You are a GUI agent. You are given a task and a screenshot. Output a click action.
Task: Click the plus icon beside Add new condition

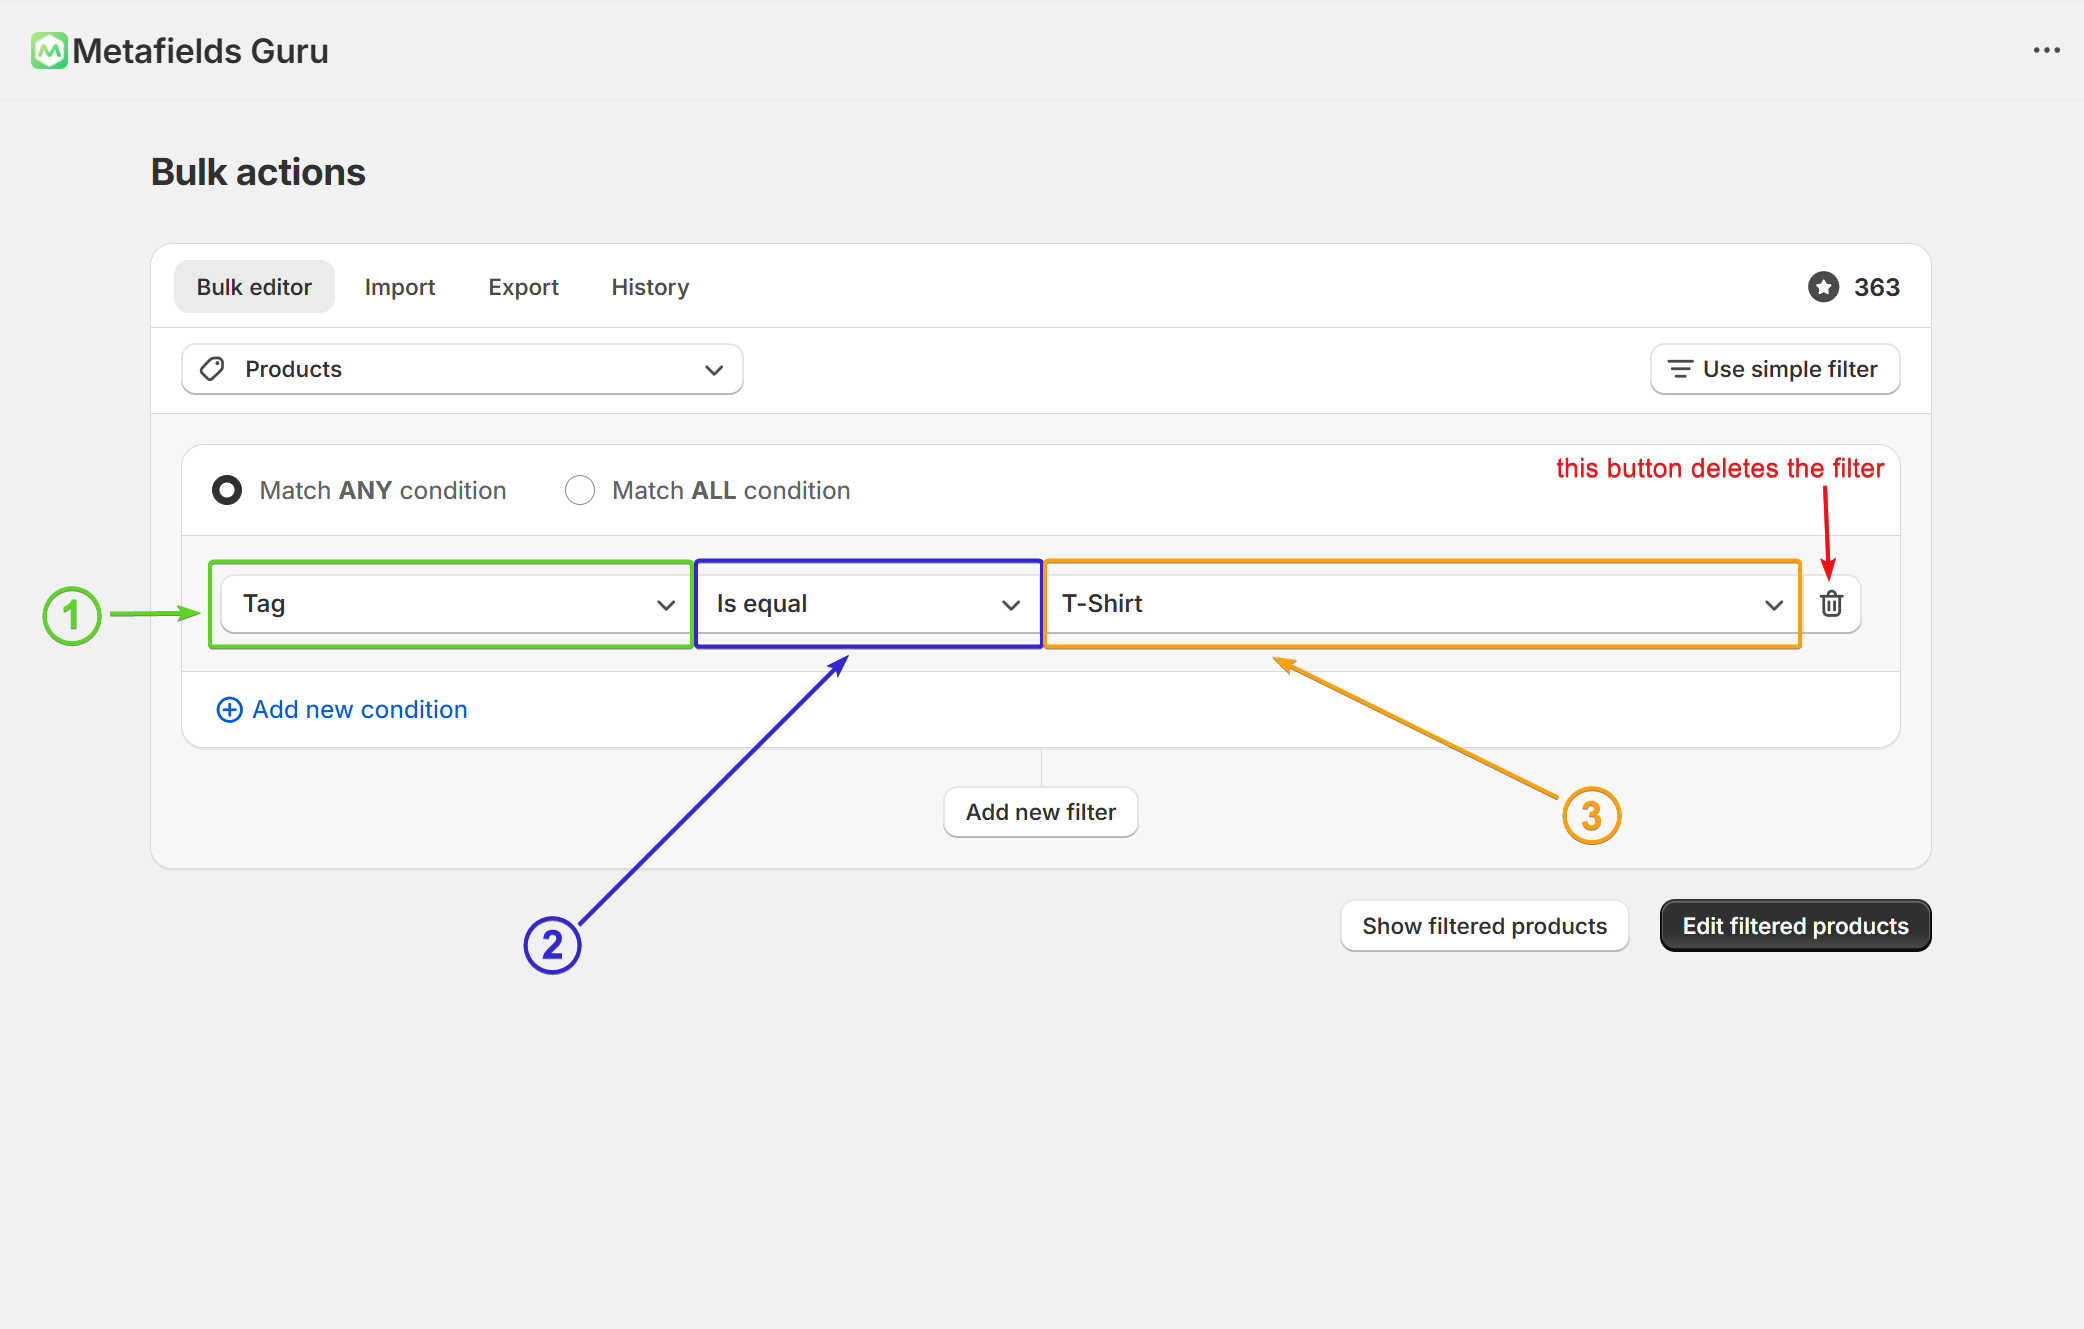point(229,710)
